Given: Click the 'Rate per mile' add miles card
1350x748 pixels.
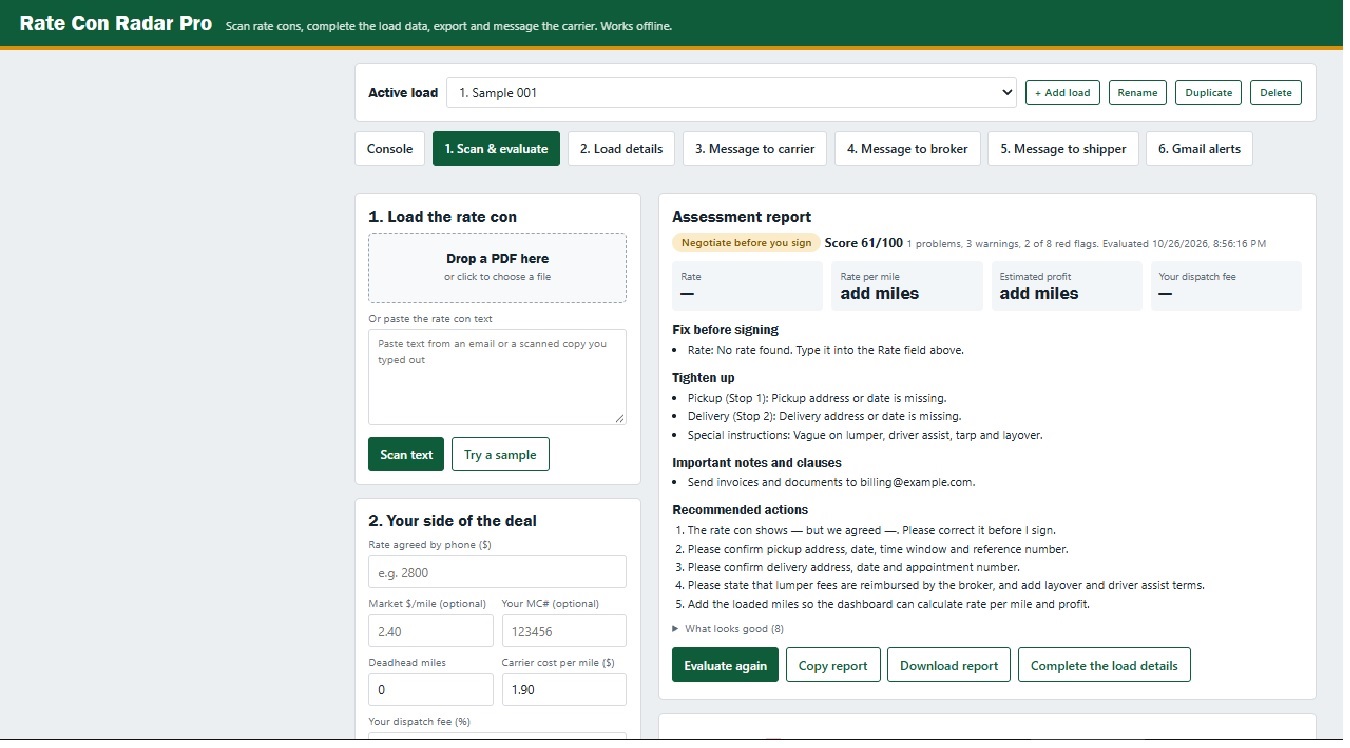Looking at the screenshot, I should (907, 286).
